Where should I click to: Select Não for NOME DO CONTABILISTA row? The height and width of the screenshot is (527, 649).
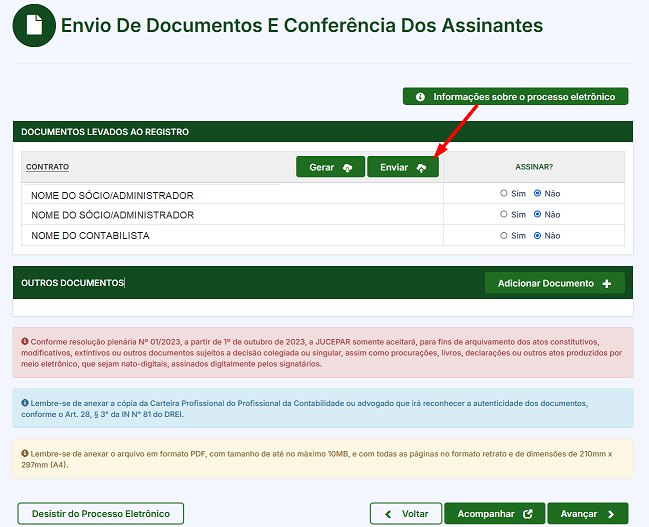coord(537,236)
